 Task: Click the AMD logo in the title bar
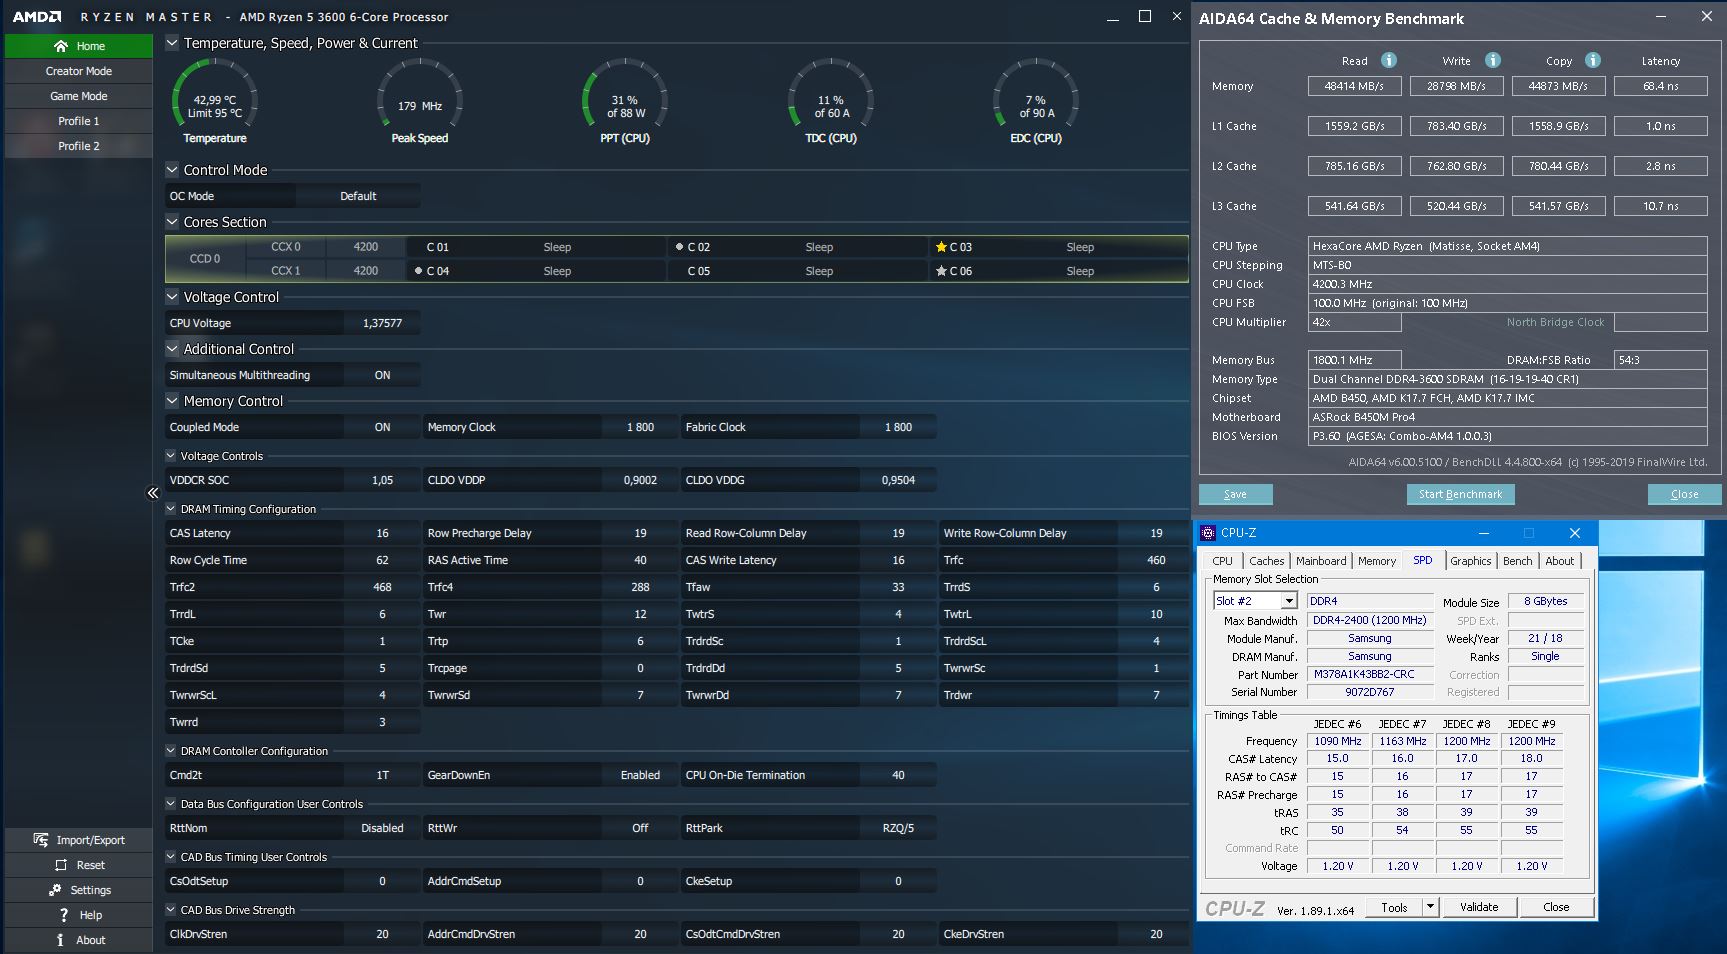click(x=37, y=17)
